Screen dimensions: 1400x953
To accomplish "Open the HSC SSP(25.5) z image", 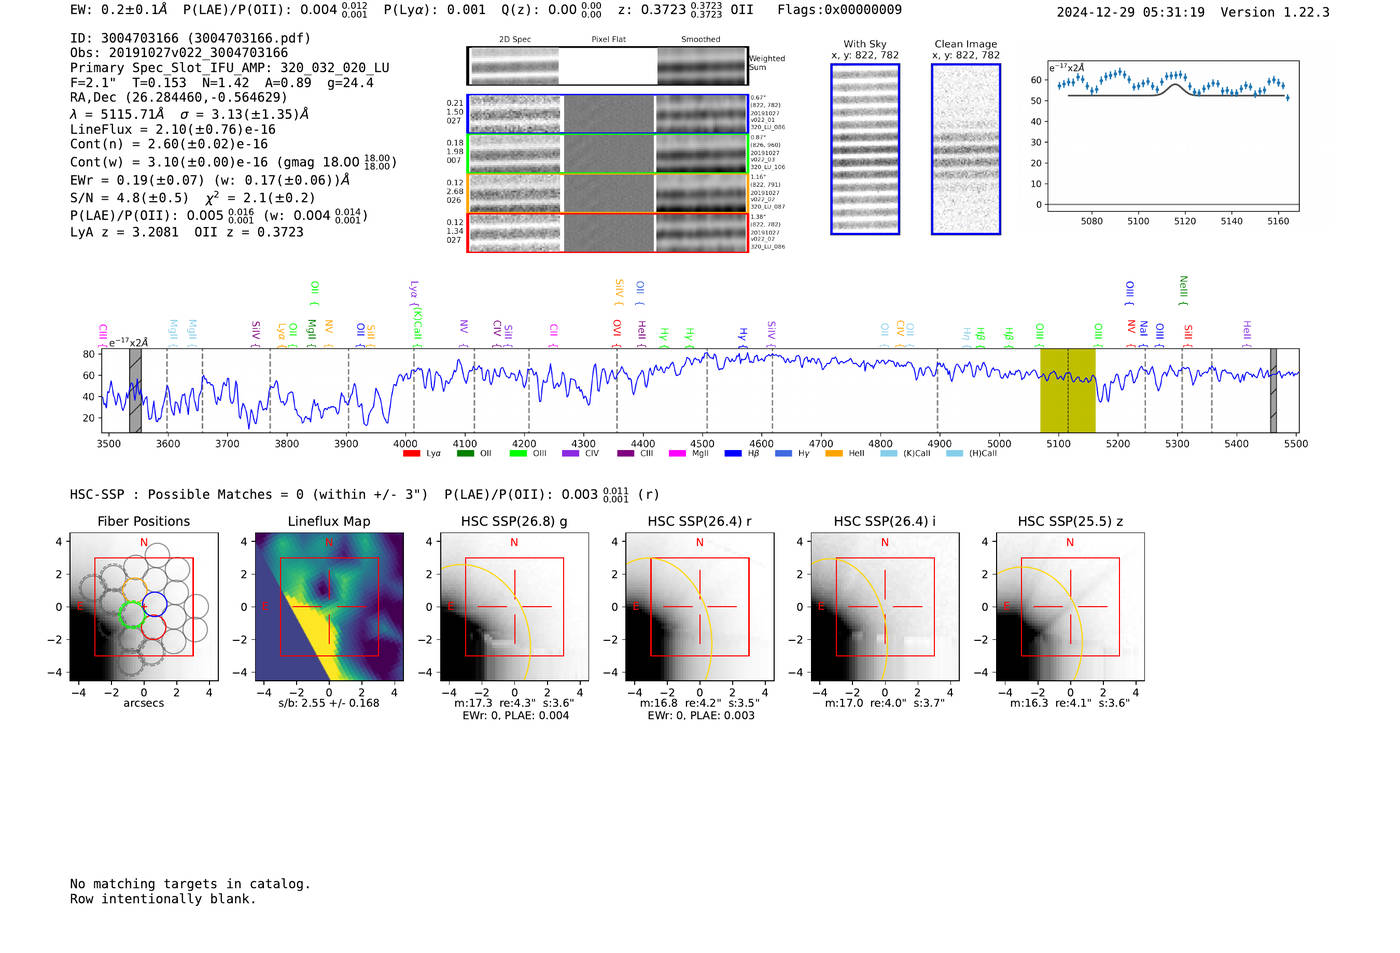I will click(1070, 607).
